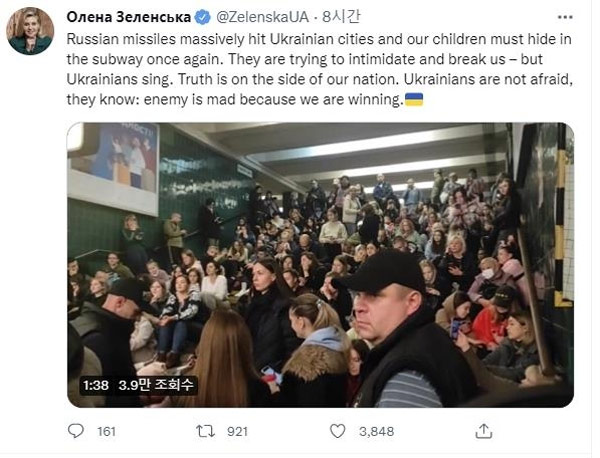The image size is (600, 458).
Task: Click the 3,848 likes count
Action: tap(376, 432)
